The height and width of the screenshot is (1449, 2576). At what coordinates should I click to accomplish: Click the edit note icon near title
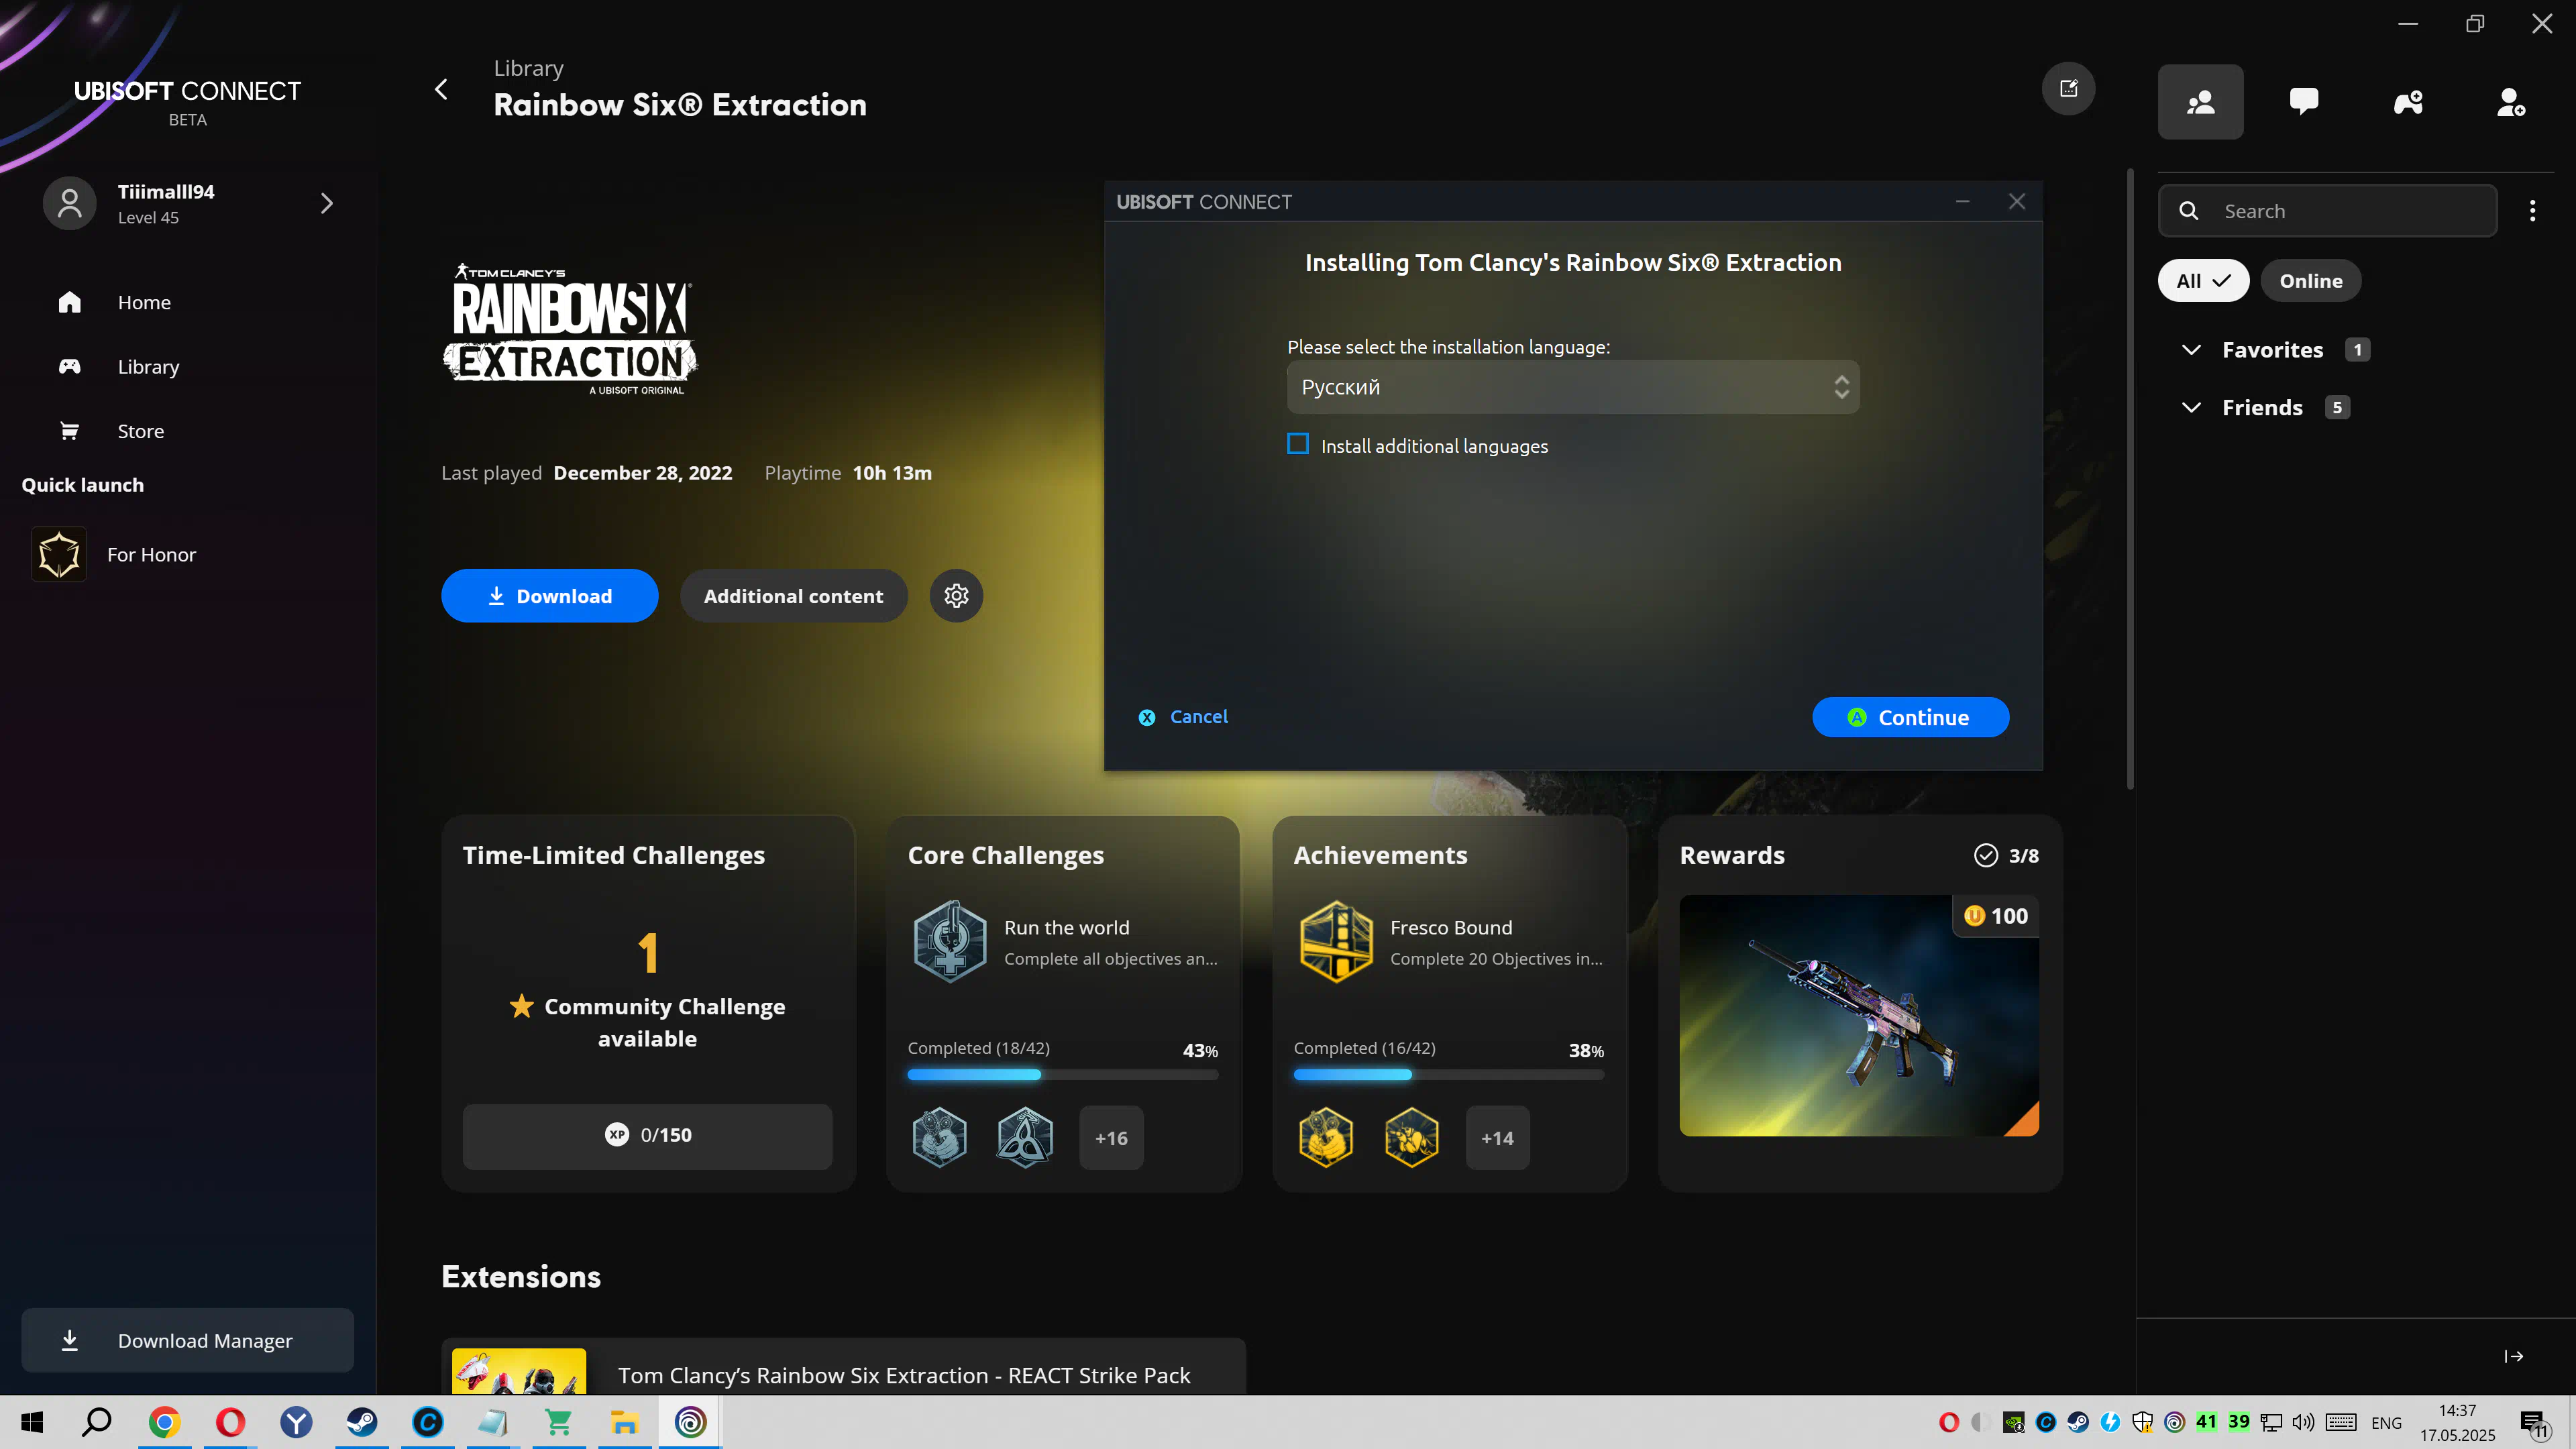point(2068,89)
